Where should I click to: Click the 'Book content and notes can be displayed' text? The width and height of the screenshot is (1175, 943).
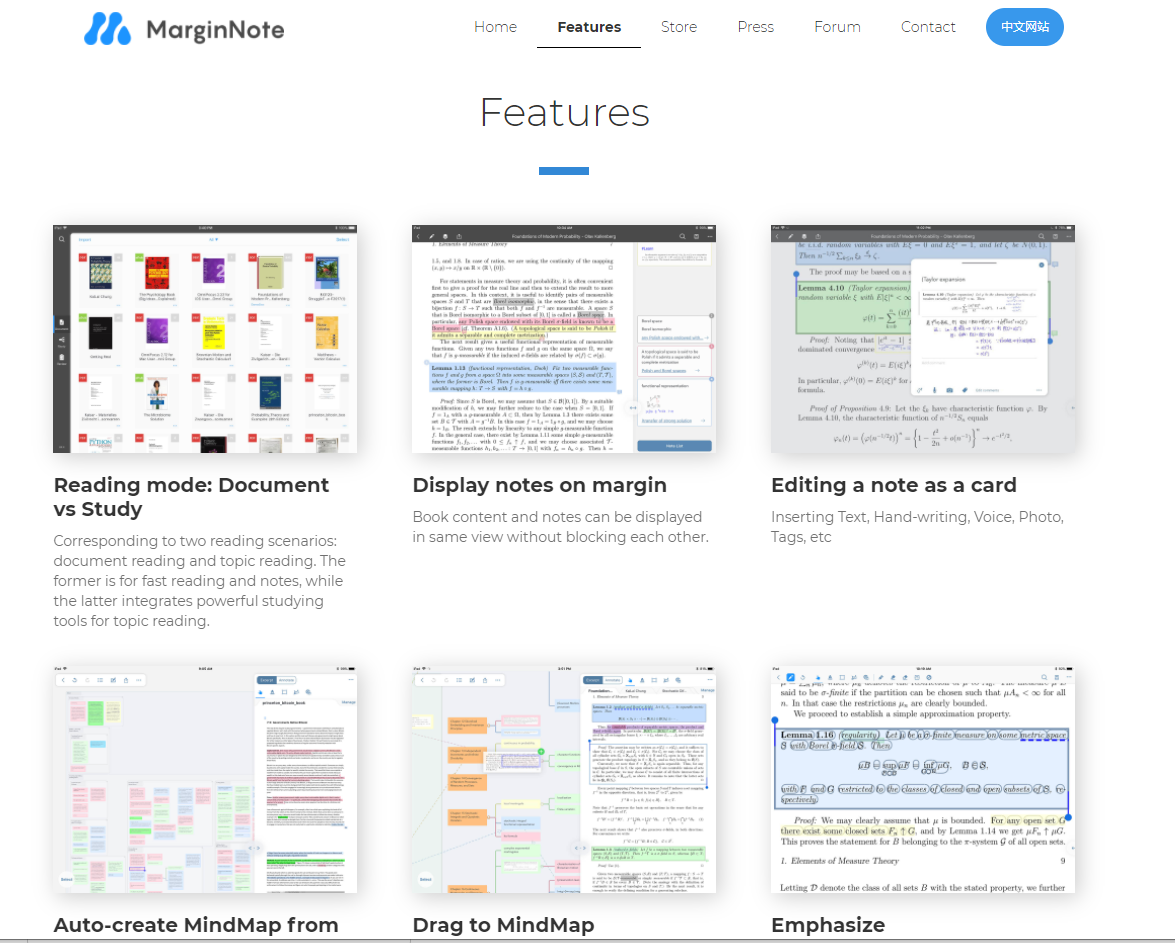tap(561, 527)
